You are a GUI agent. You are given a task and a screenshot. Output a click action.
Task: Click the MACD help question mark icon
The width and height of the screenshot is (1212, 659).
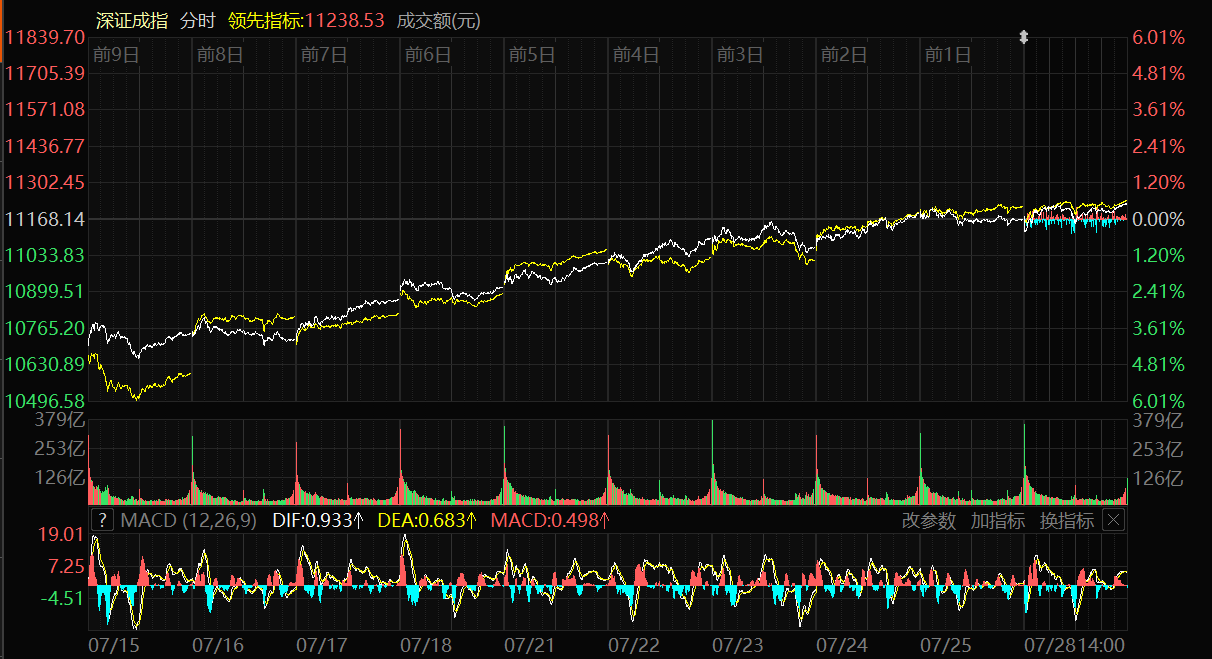click(x=101, y=520)
